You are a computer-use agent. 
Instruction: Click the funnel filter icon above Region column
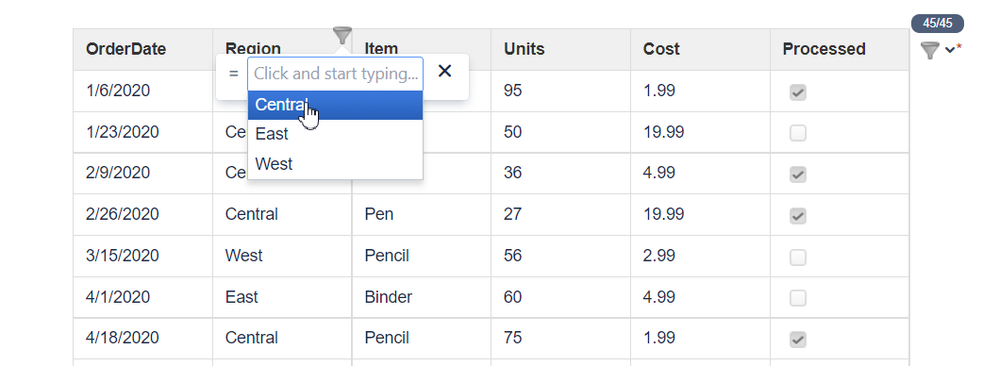(342, 36)
